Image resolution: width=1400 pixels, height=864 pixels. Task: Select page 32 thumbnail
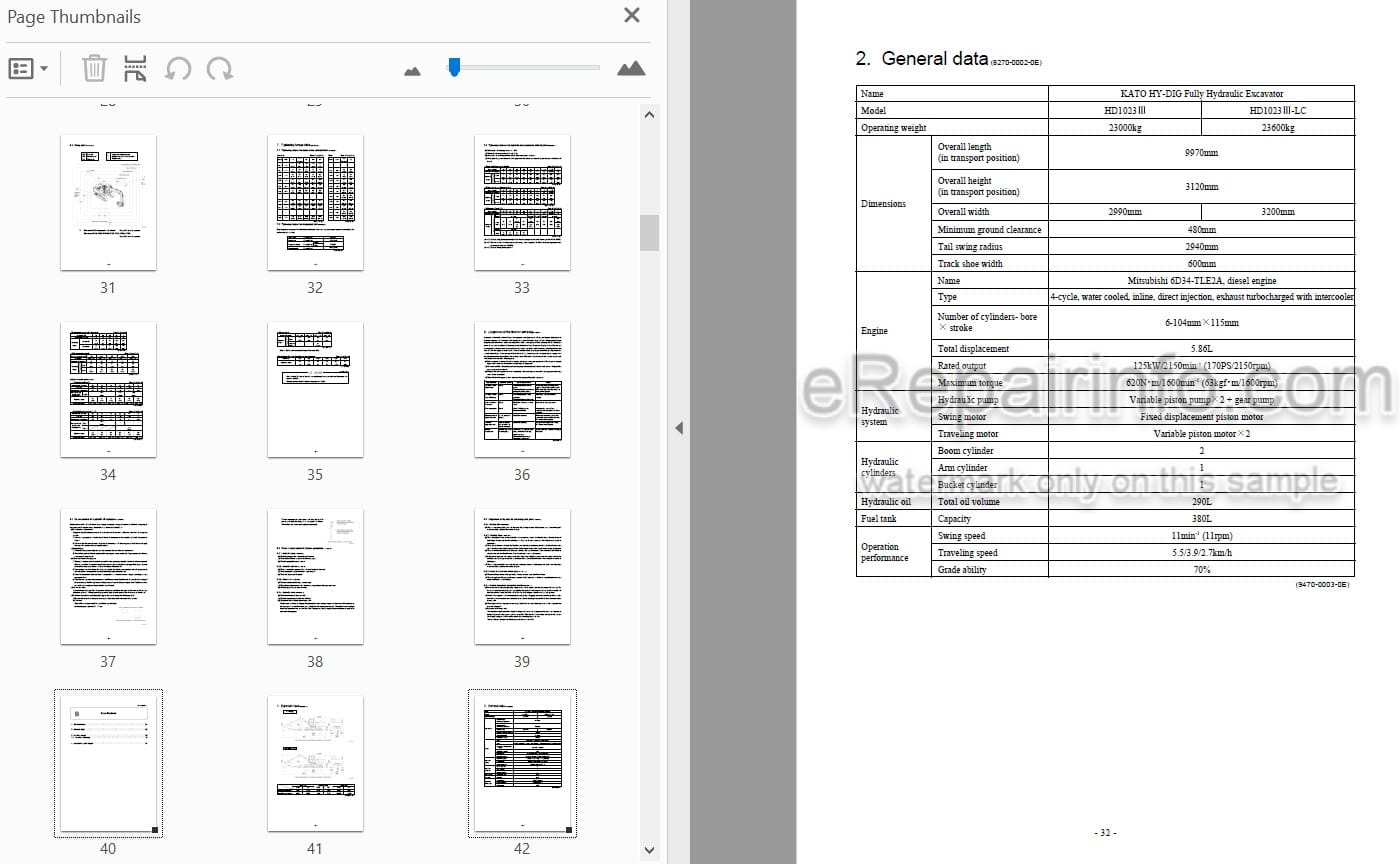(315, 203)
